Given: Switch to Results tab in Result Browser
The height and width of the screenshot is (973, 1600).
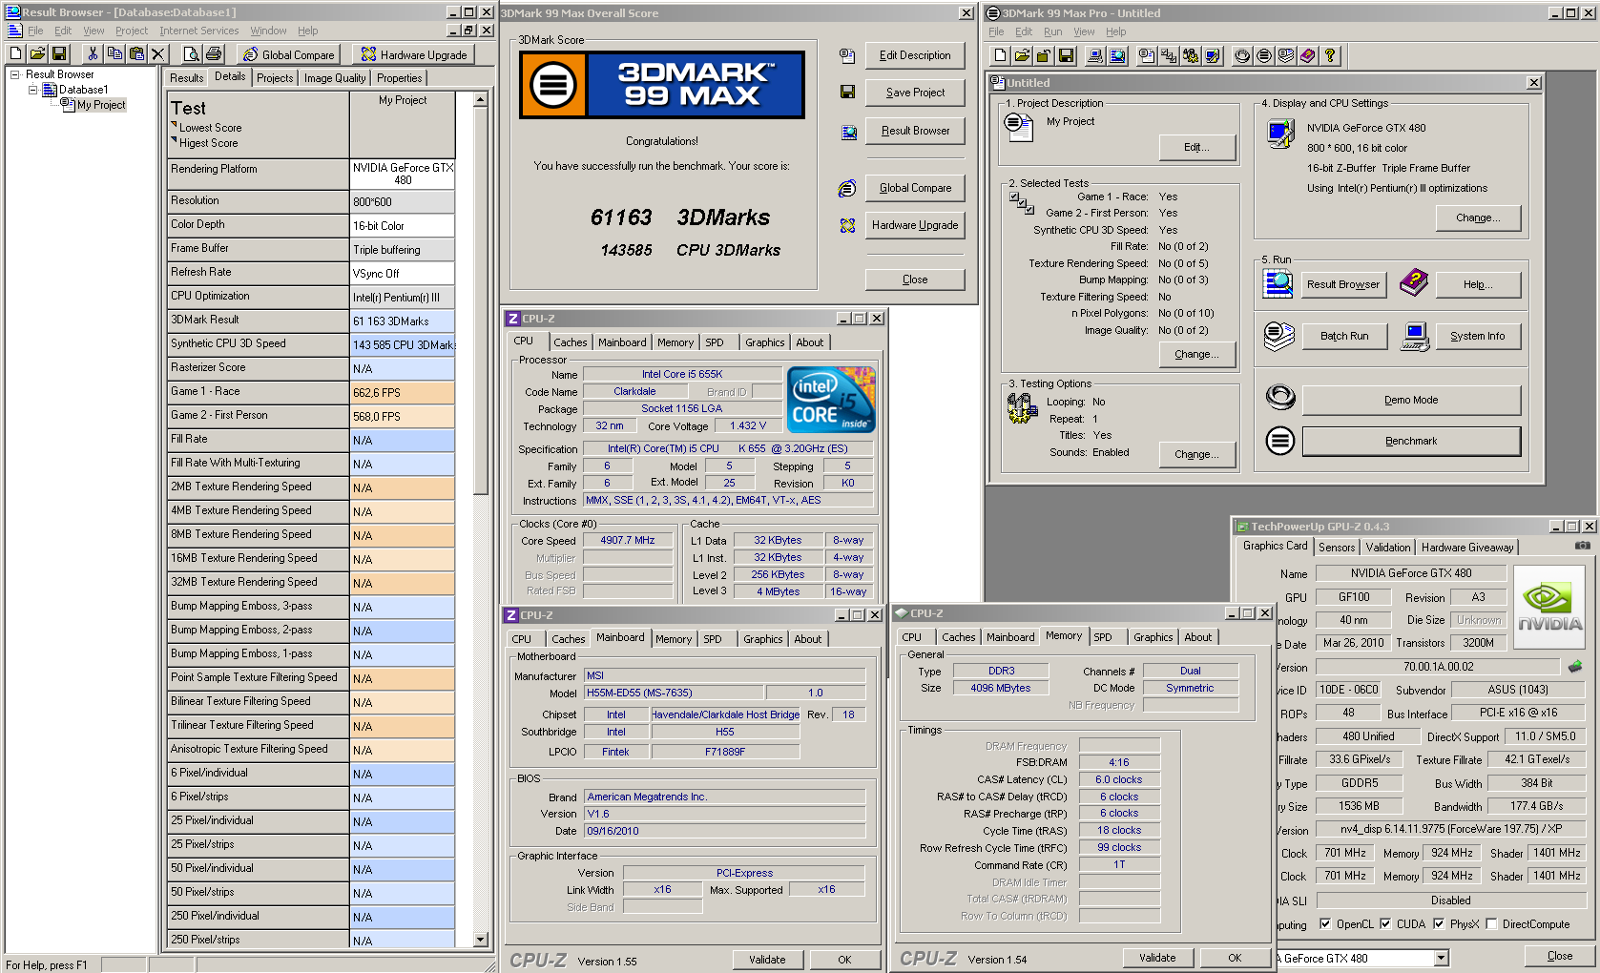Looking at the screenshot, I should 186,78.
